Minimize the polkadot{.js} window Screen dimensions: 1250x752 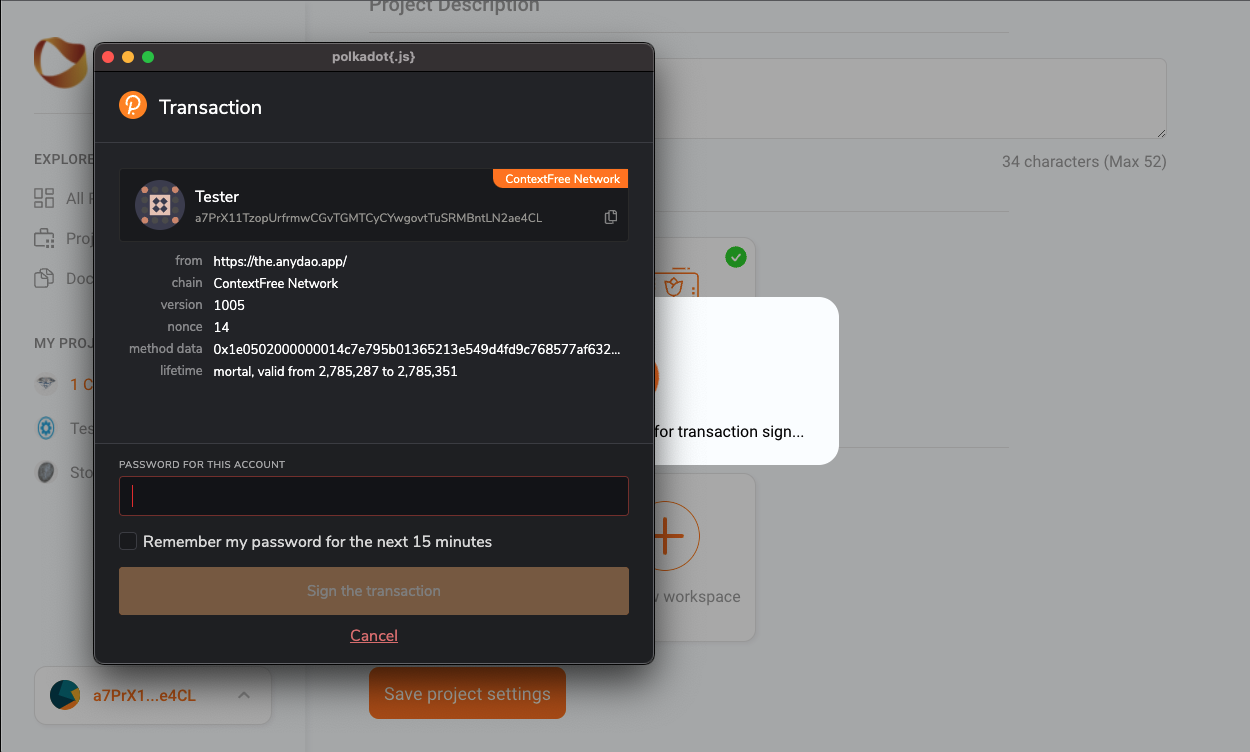(128, 57)
